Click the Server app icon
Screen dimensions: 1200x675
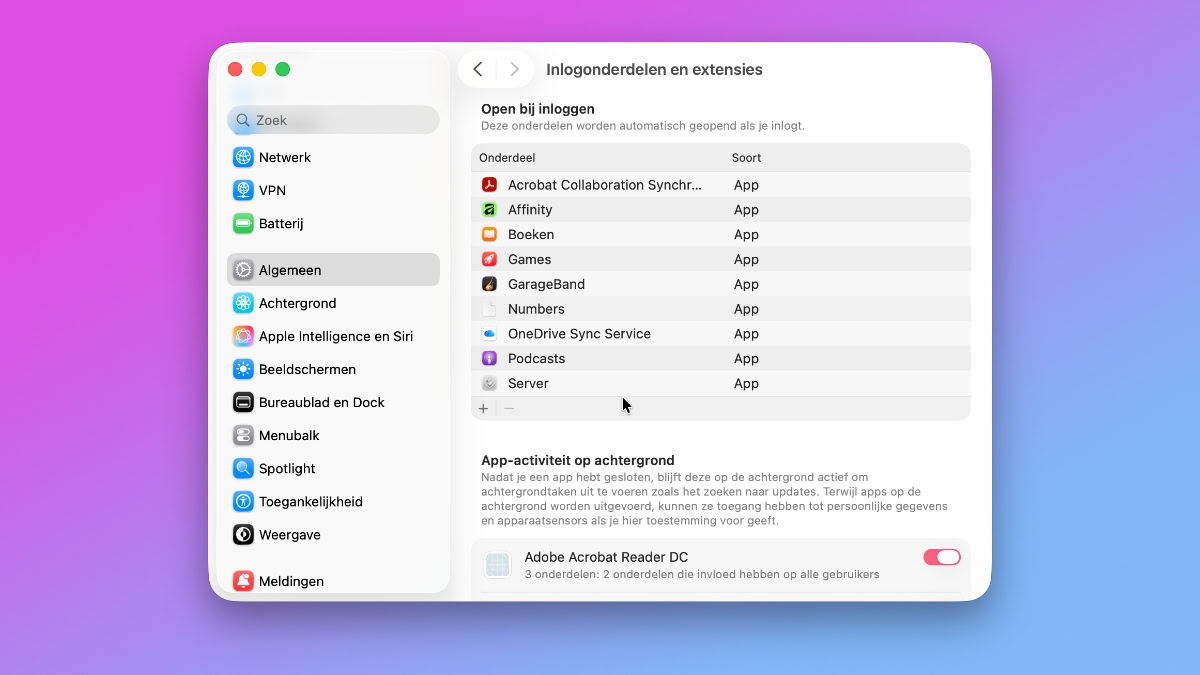tap(489, 383)
